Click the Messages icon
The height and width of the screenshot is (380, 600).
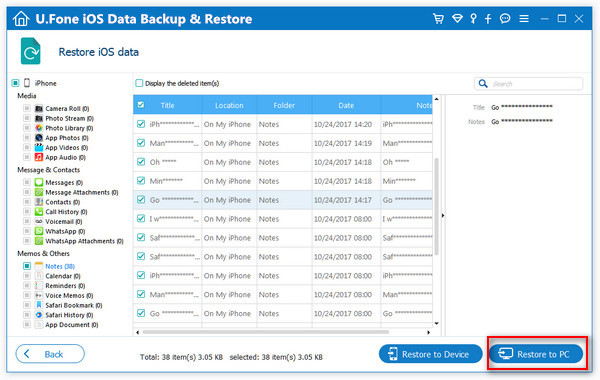39,182
